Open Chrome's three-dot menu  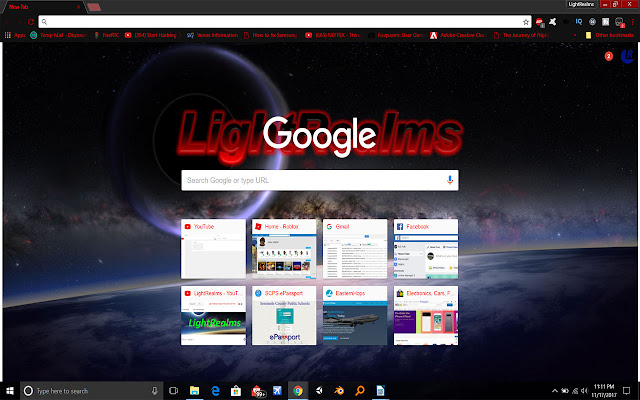(633, 22)
